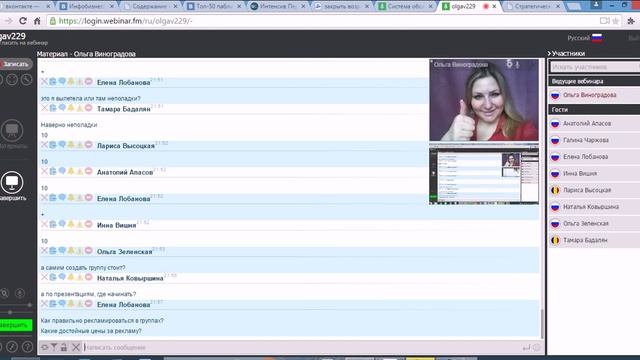Select guest Инна Вишня in participants list
Viewport: 640px width, 360px height.
(x=594, y=173)
